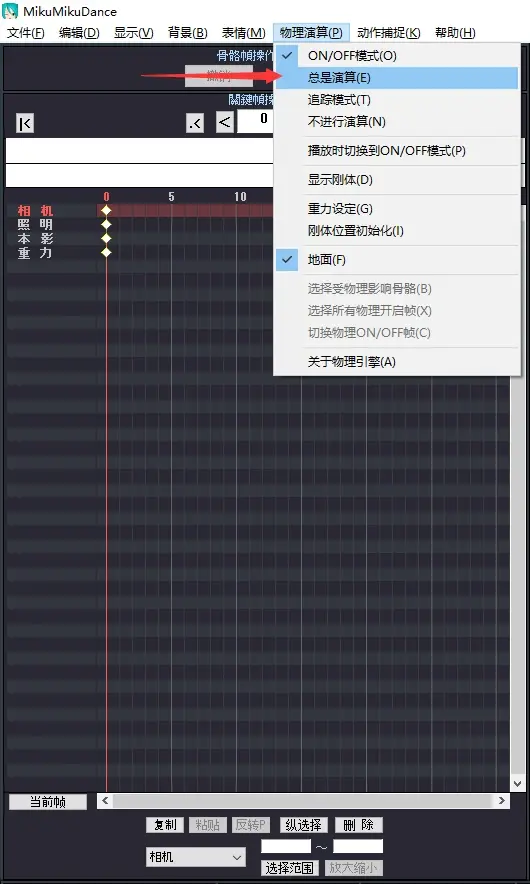The image size is (530, 884).
Task: Click timeline horizontal scrollbar right arrow
Action: [502, 801]
